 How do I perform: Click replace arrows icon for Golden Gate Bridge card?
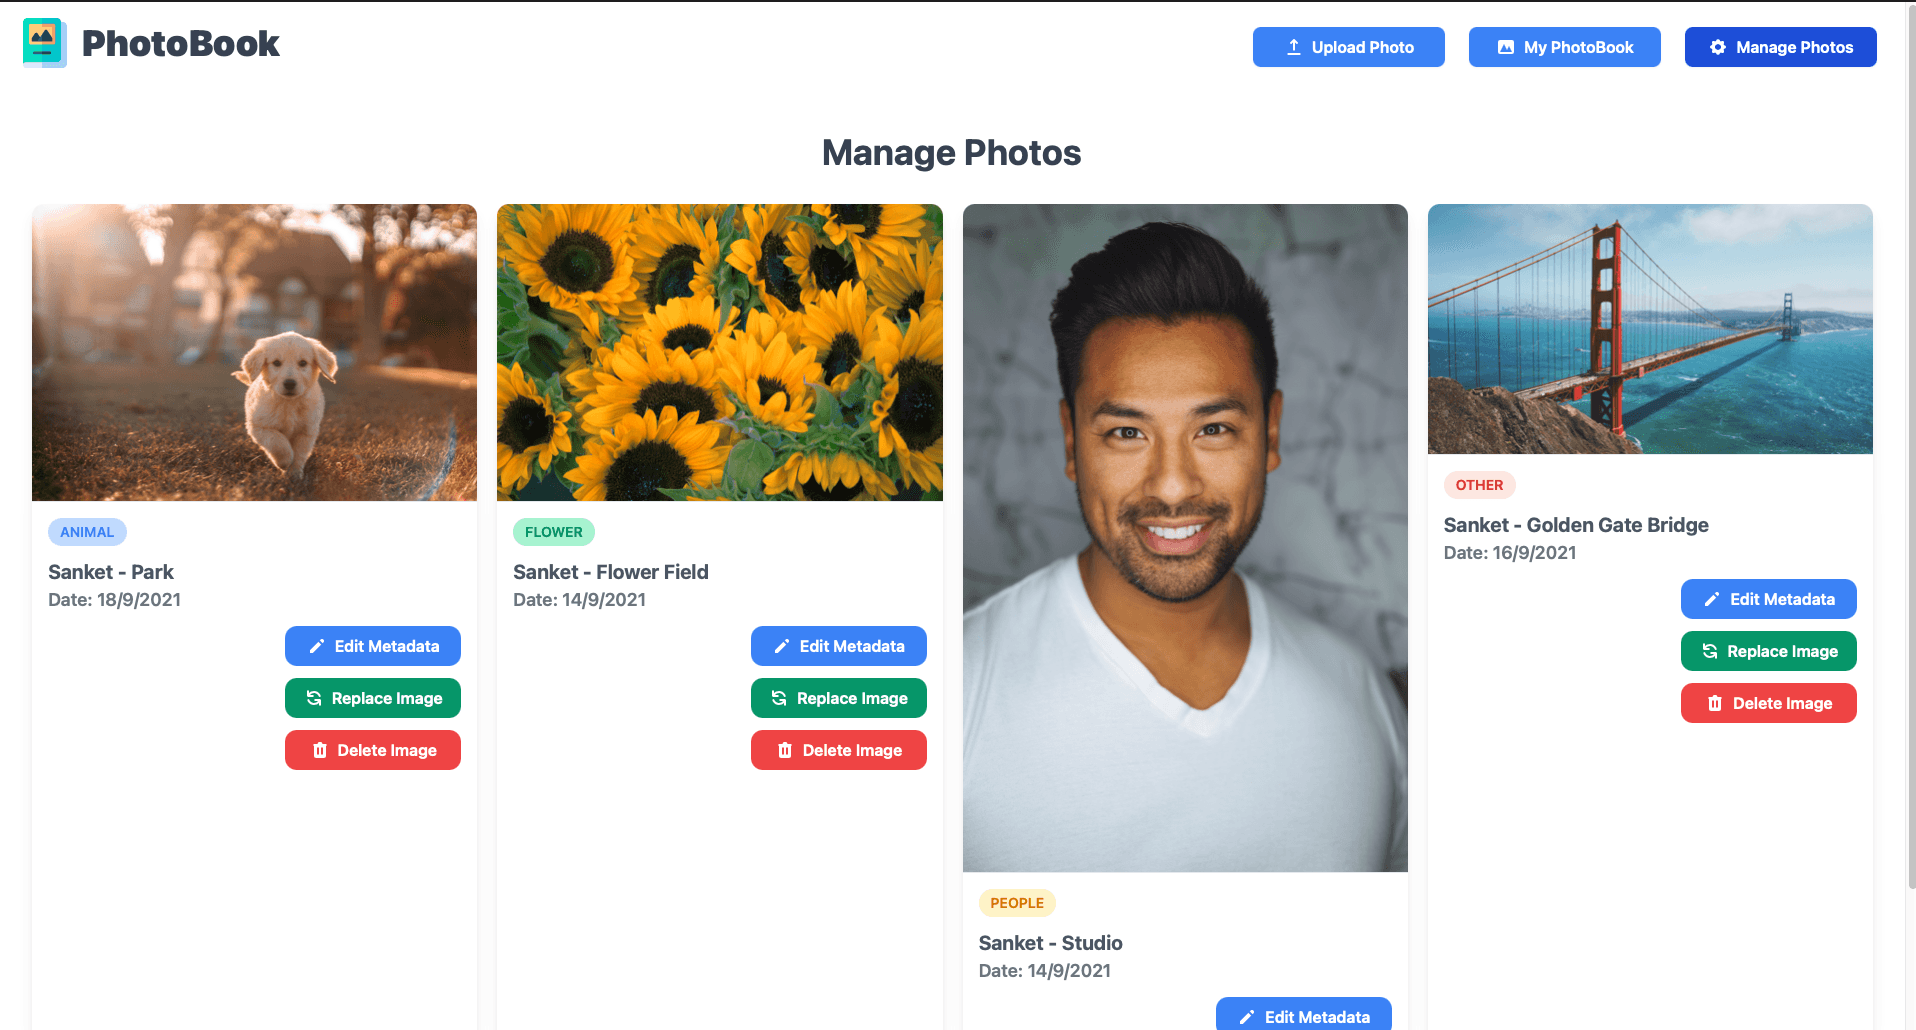1710,651
